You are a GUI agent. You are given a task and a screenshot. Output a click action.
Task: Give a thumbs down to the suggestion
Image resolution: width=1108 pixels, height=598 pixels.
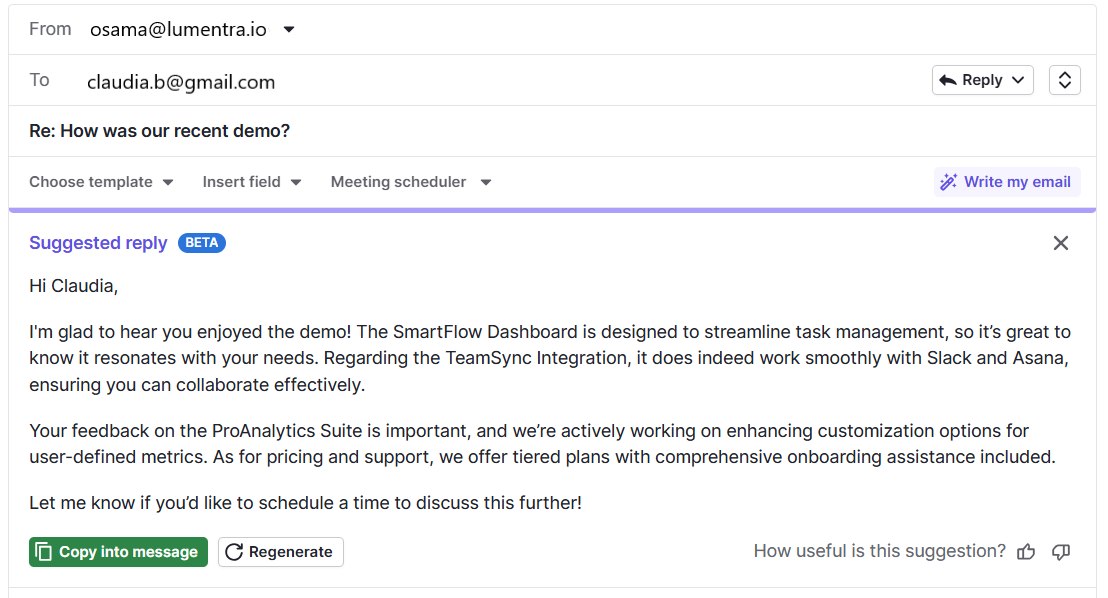click(1060, 551)
